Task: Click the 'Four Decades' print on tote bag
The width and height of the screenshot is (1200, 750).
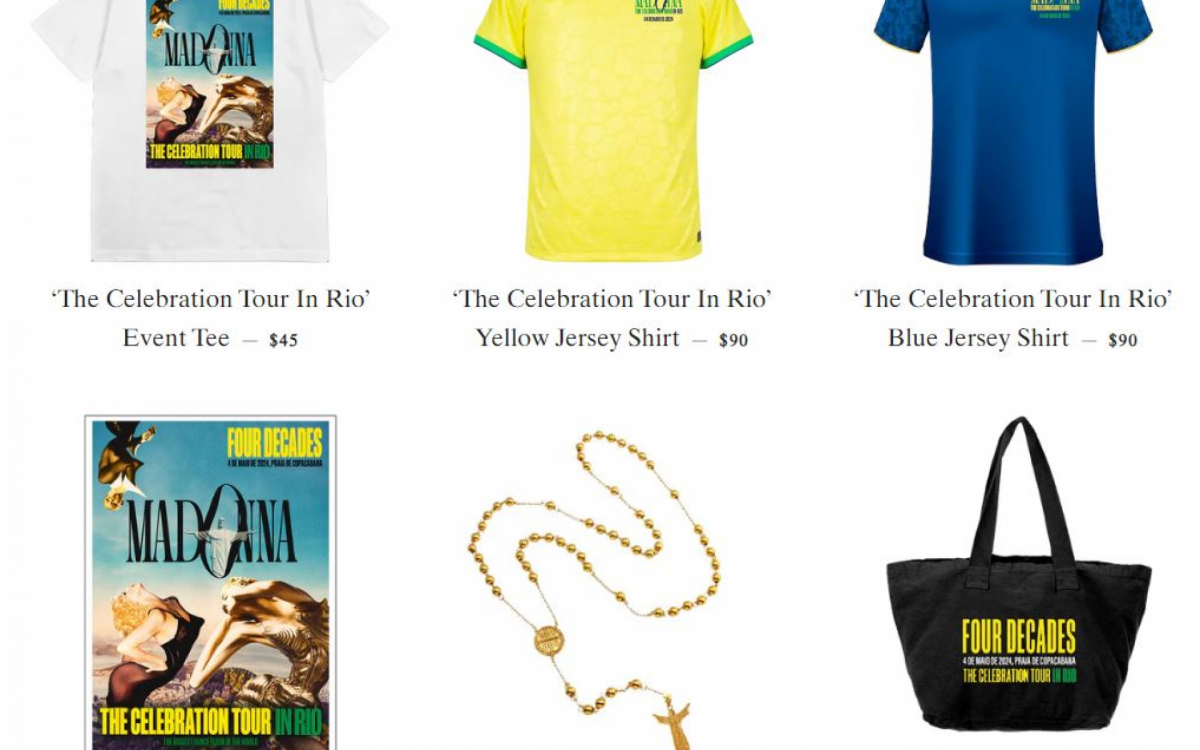Action: point(1019,637)
